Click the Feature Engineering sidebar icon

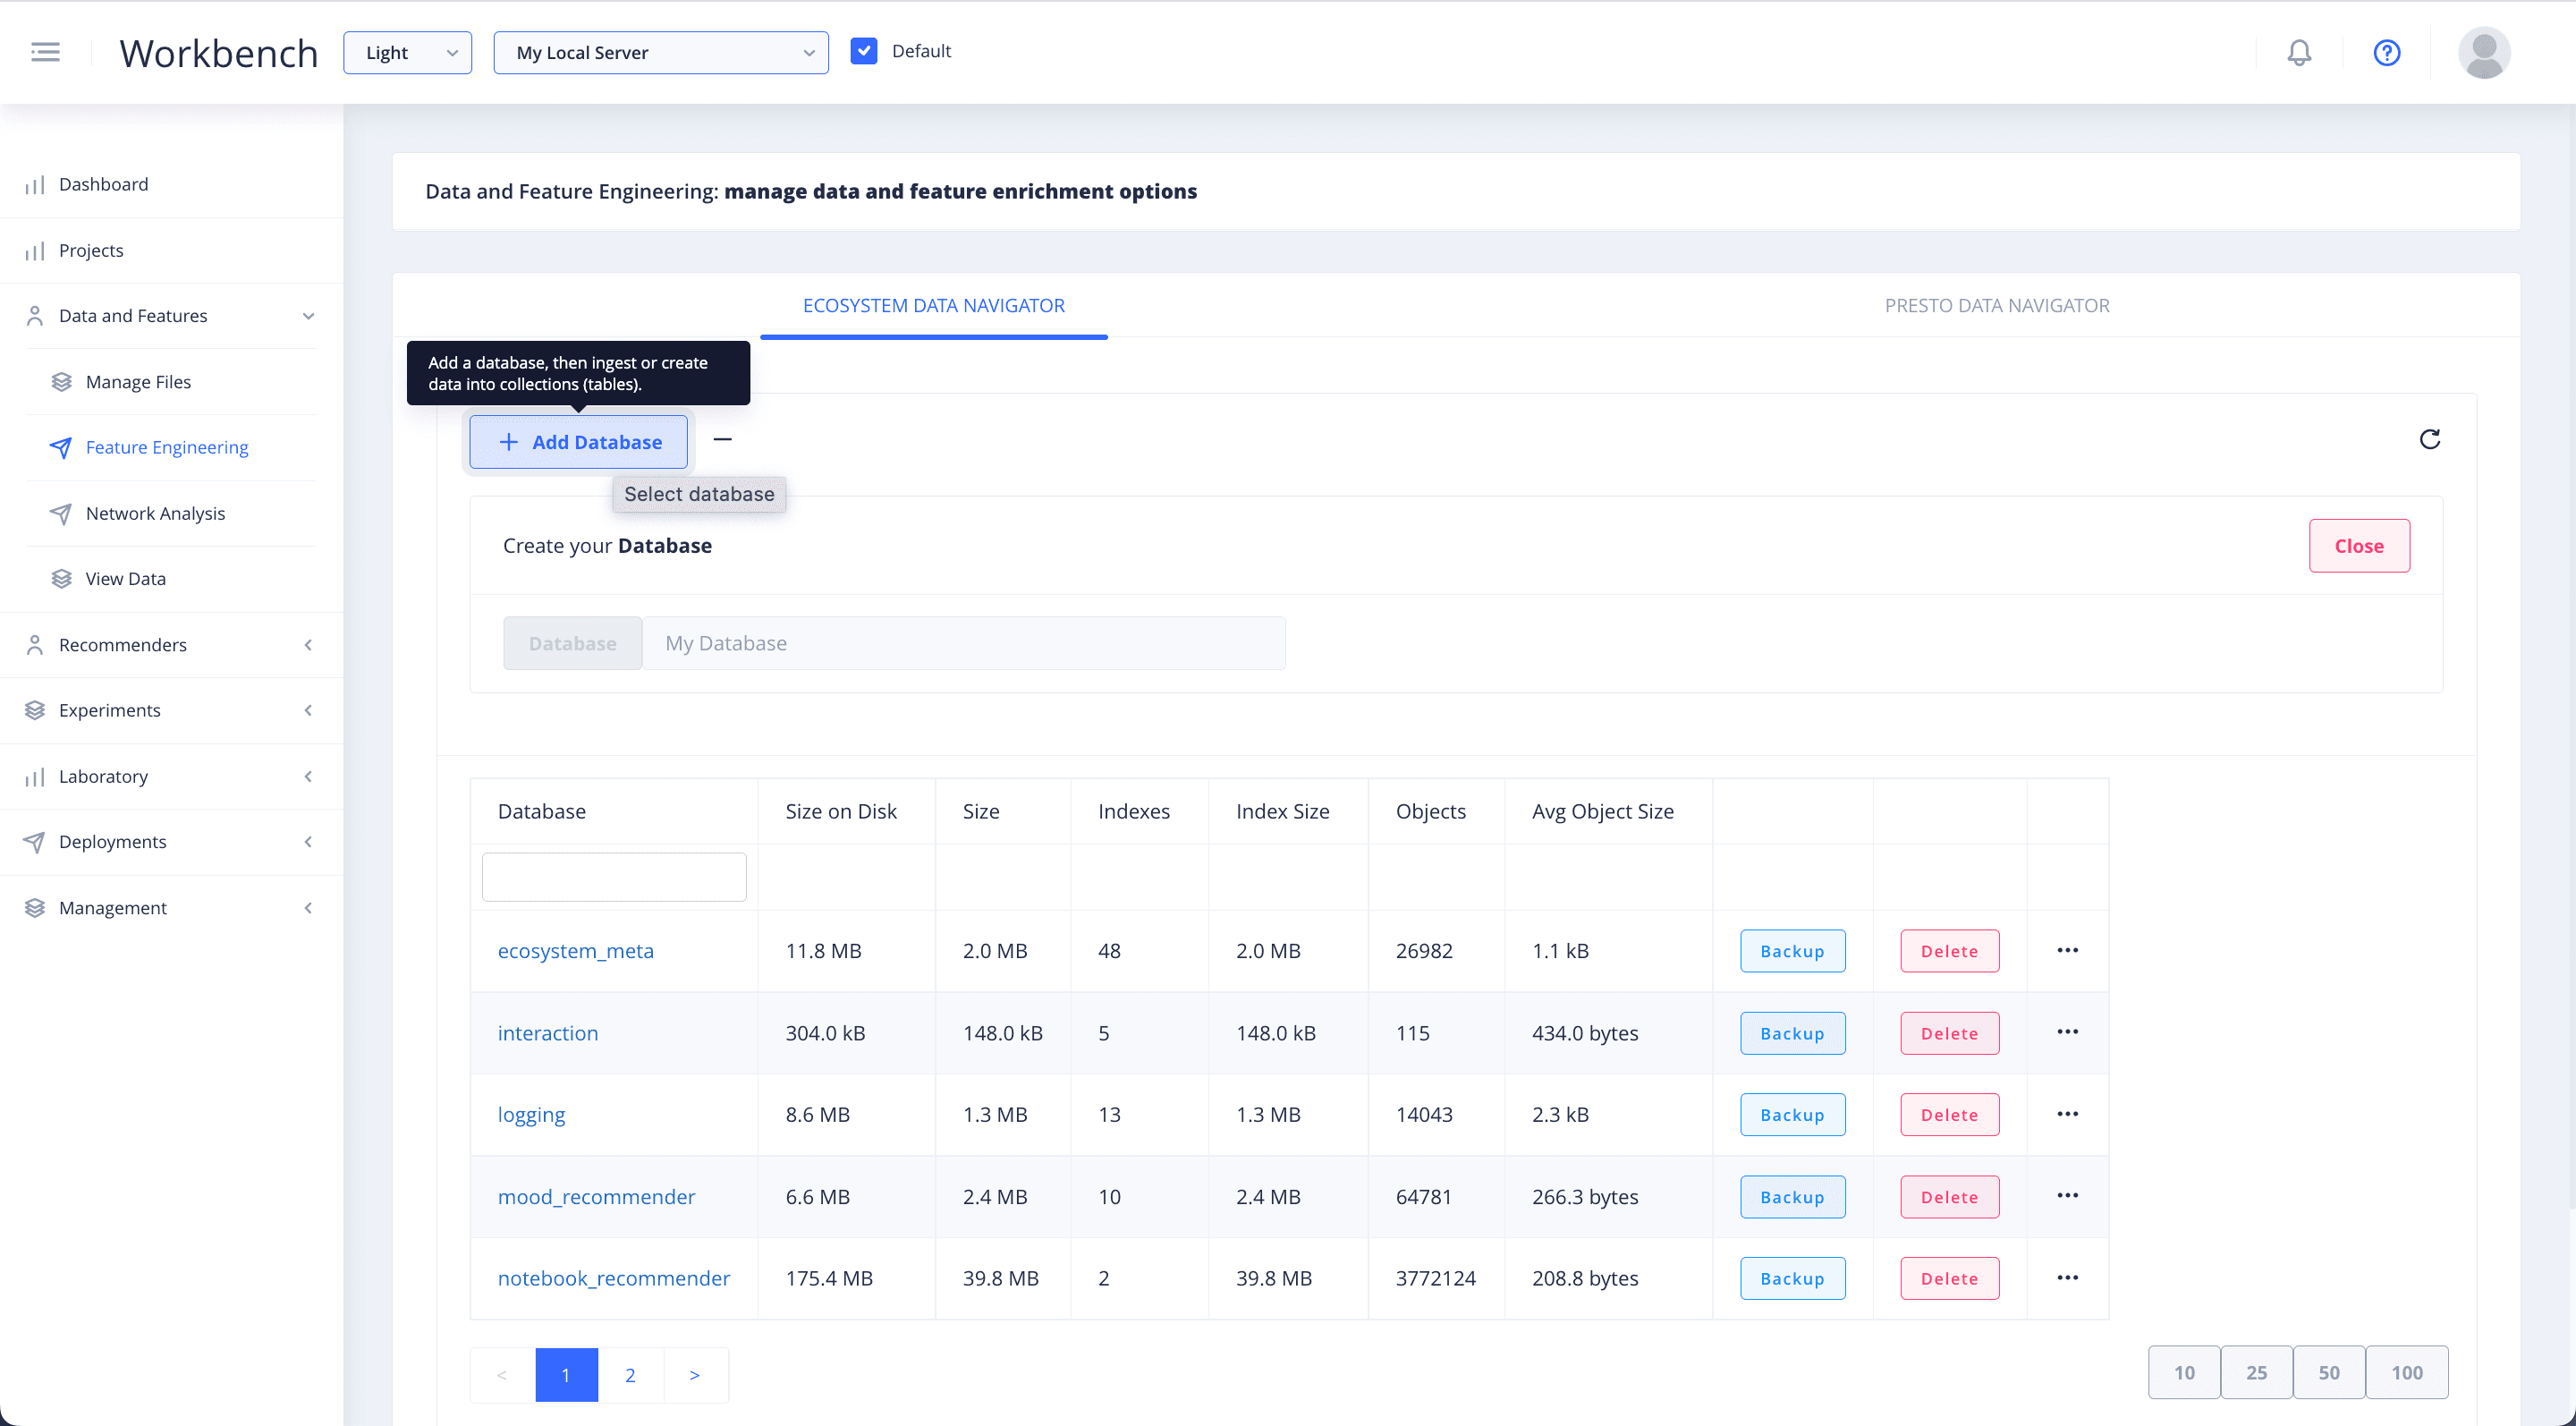click(60, 446)
